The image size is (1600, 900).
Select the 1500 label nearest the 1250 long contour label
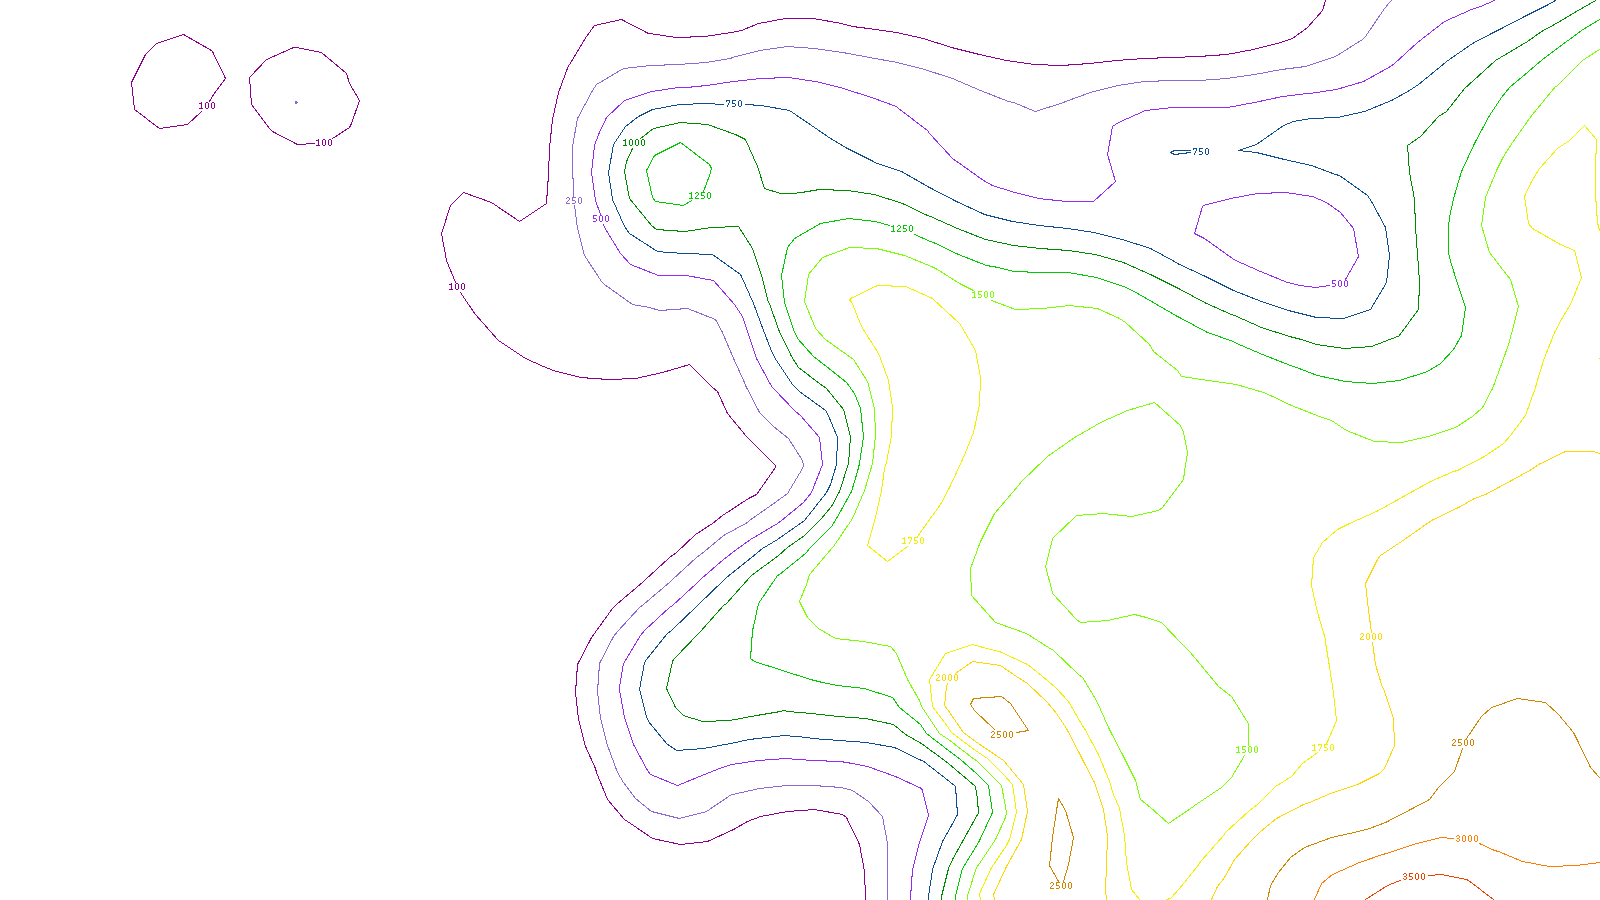click(983, 295)
